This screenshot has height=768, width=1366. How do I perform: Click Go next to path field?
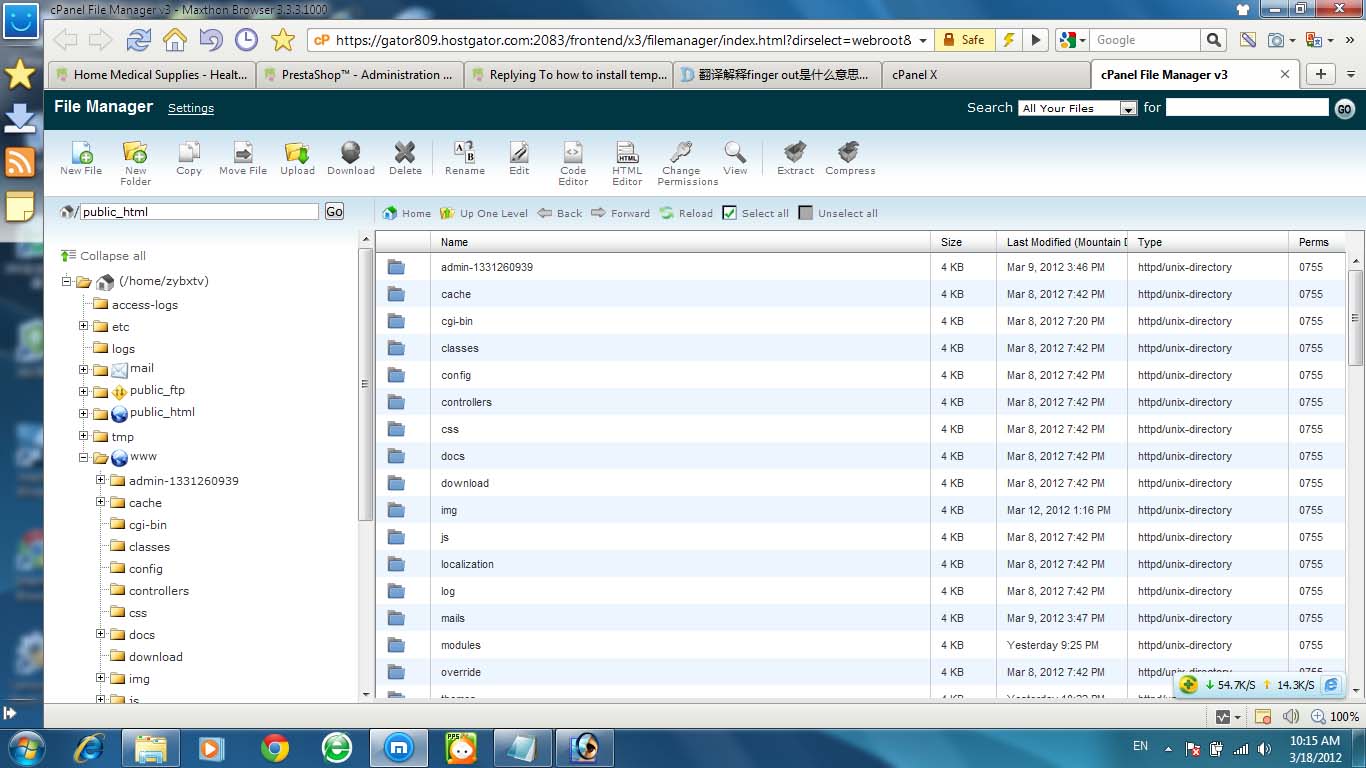click(x=334, y=212)
